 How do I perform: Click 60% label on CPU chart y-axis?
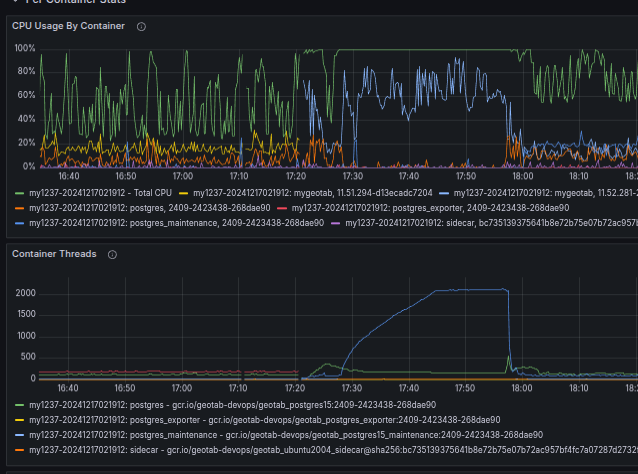coord(26,95)
